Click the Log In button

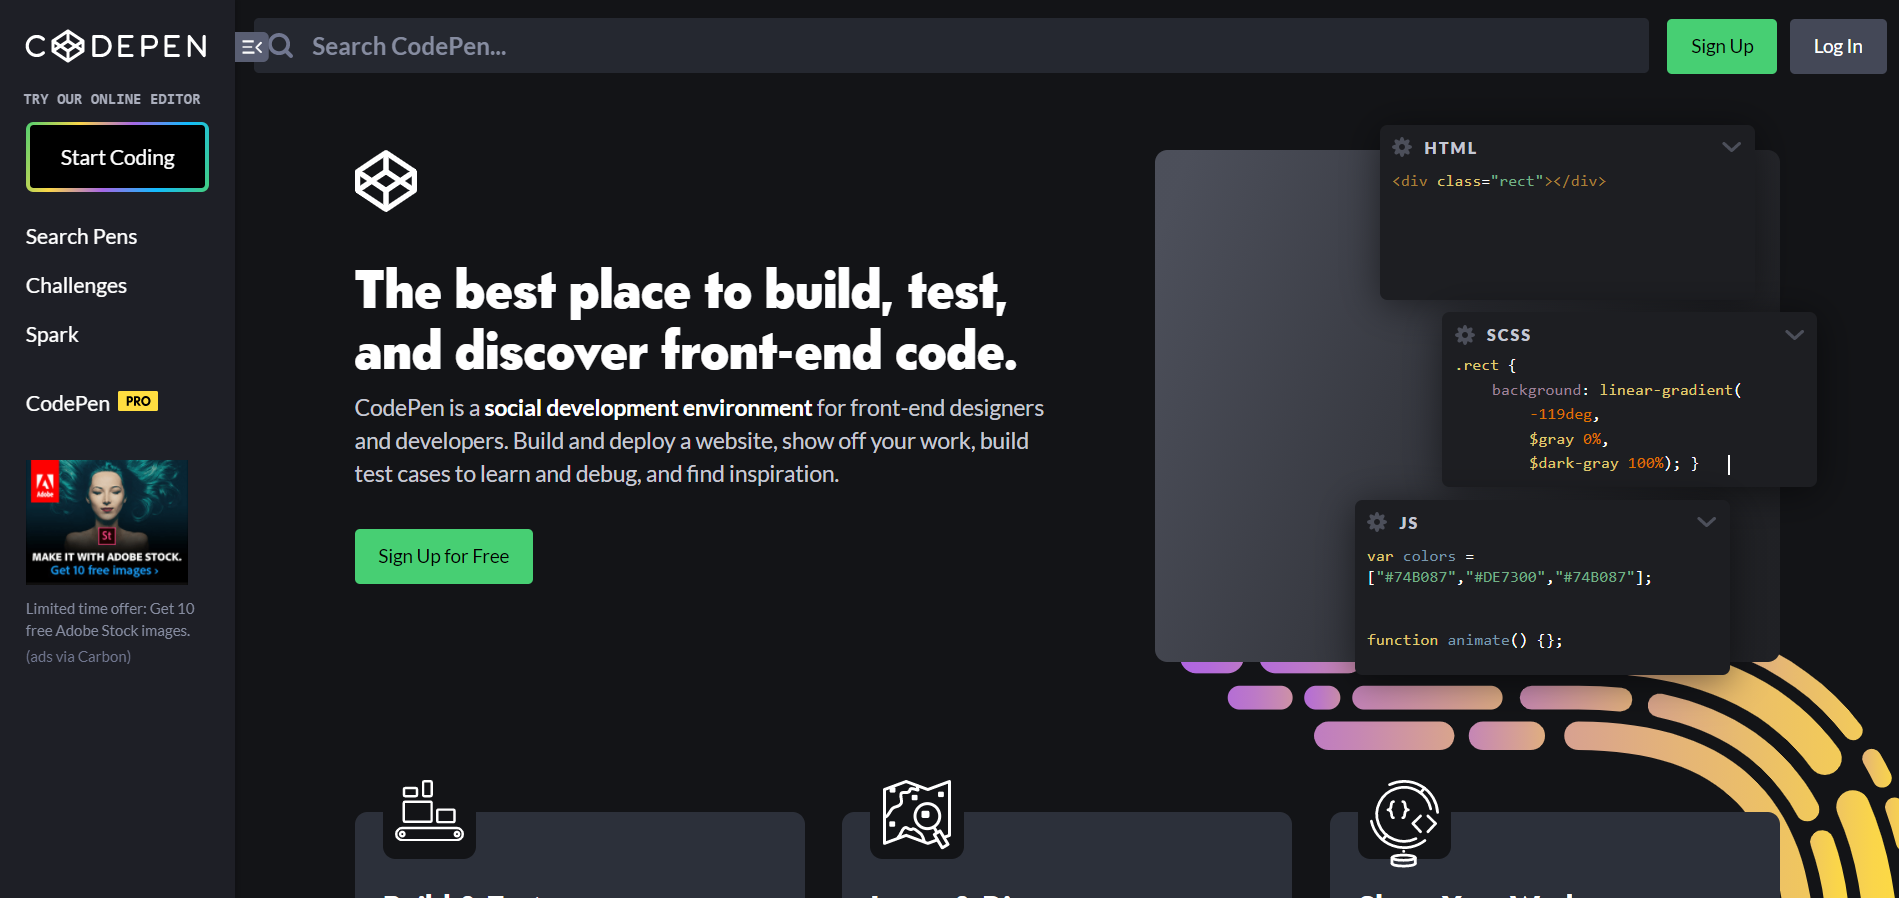click(1837, 46)
